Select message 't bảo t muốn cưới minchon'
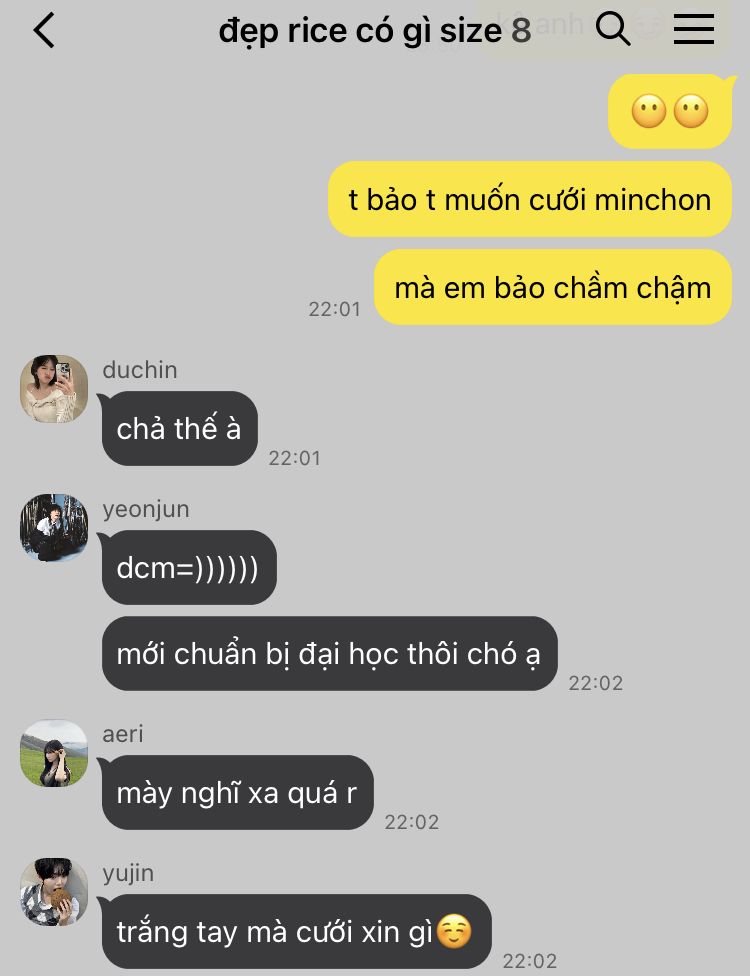Viewport: 750px width, 976px height. (x=530, y=200)
